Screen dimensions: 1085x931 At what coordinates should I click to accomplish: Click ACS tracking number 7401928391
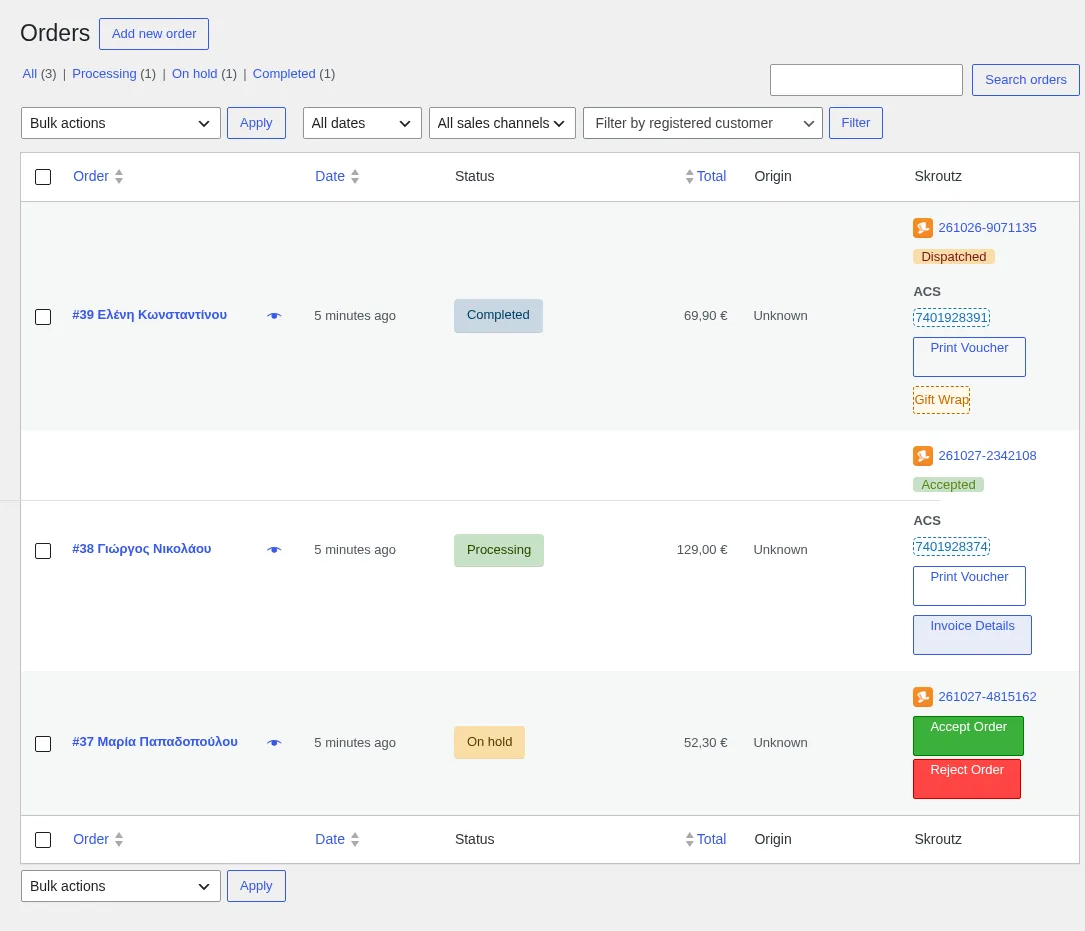951,318
